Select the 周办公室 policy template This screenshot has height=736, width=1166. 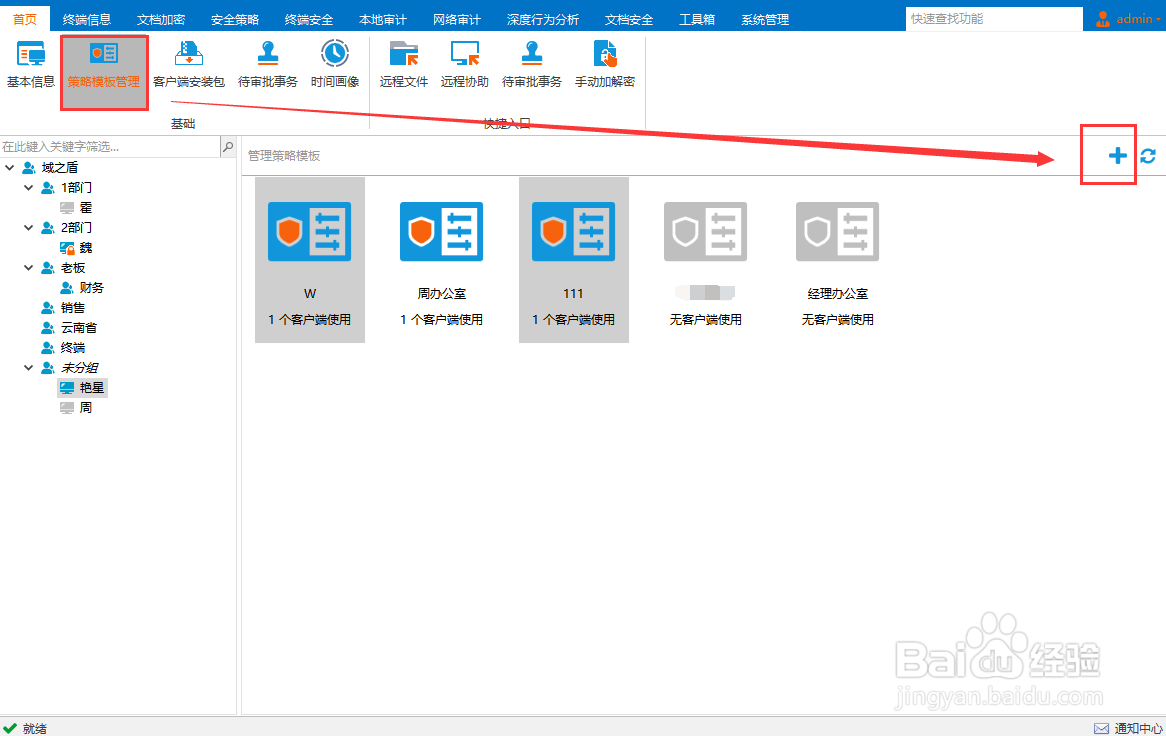coord(442,260)
